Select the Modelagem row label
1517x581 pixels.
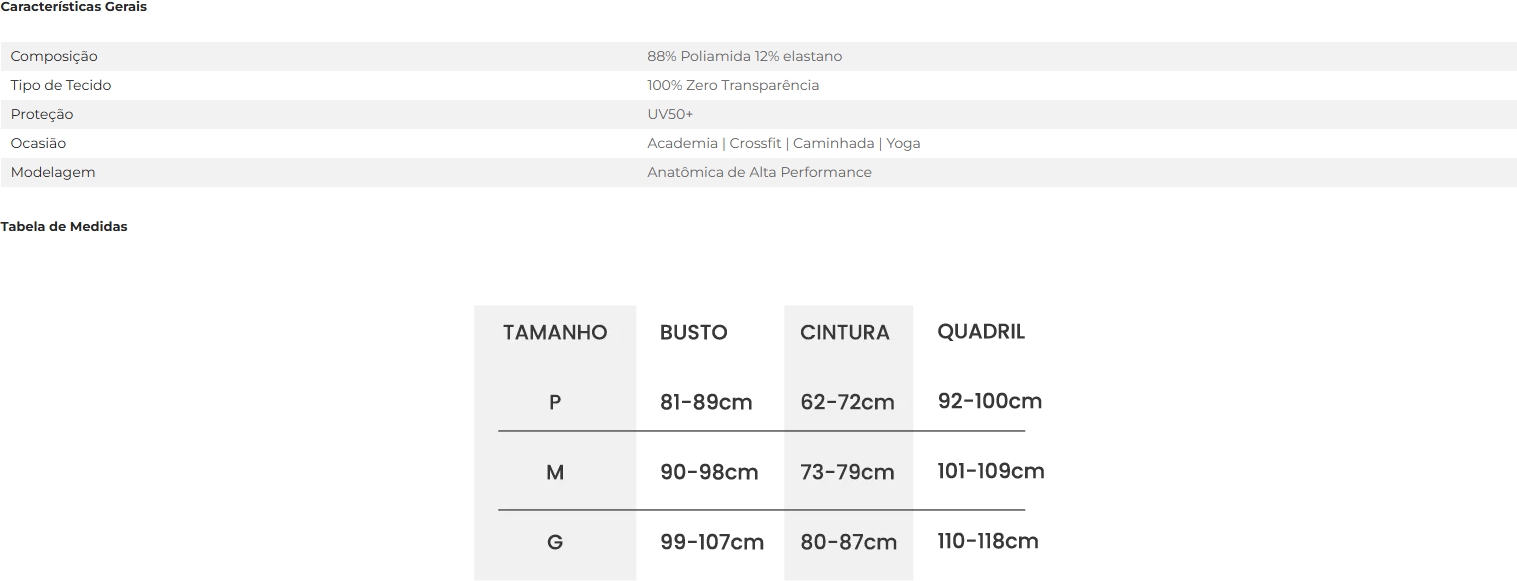tap(53, 173)
